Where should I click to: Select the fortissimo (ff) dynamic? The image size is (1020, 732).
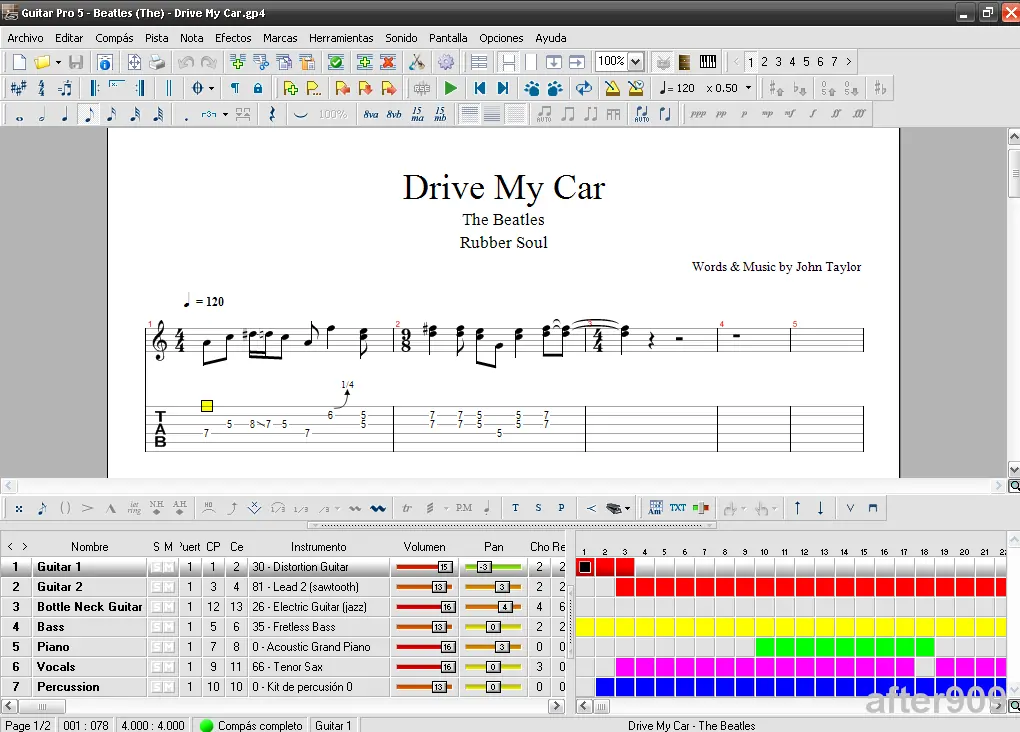click(x=835, y=115)
